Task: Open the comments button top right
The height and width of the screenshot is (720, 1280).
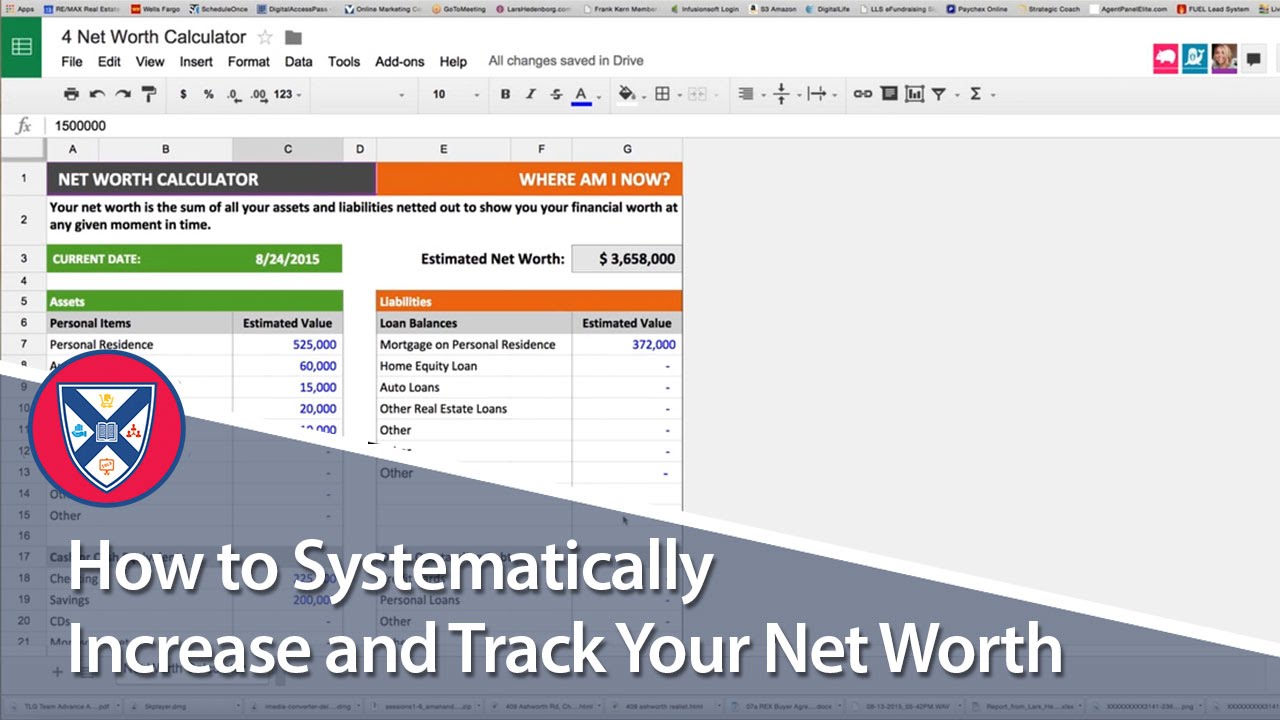Action: (1254, 59)
